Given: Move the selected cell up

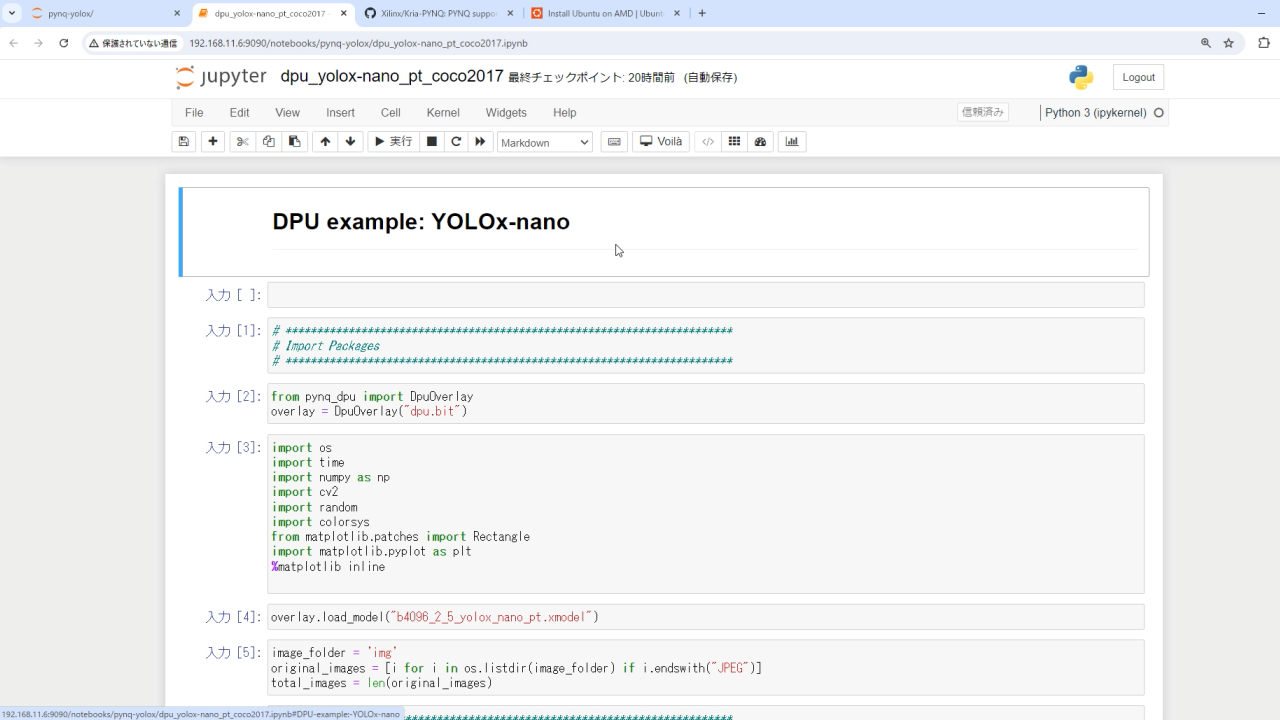Looking at the screenshot, I should (324, 141).
